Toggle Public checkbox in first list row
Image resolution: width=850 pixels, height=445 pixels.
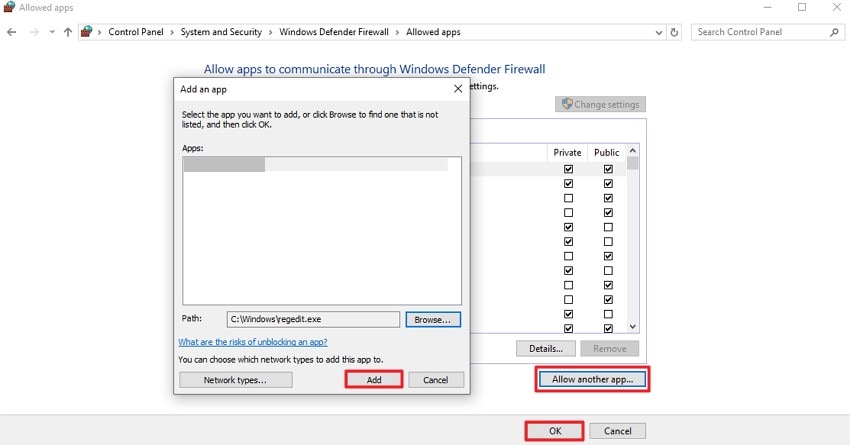tap(608, 169)
